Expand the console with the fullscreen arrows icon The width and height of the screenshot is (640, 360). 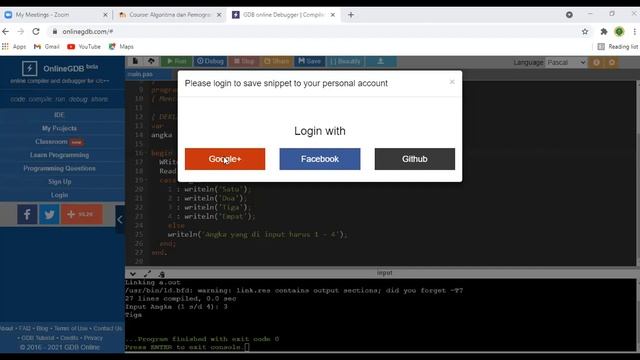click(147, 274)
